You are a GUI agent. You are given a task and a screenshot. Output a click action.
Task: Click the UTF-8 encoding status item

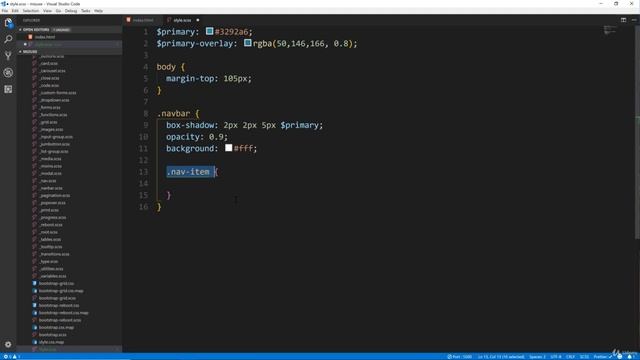556,357
